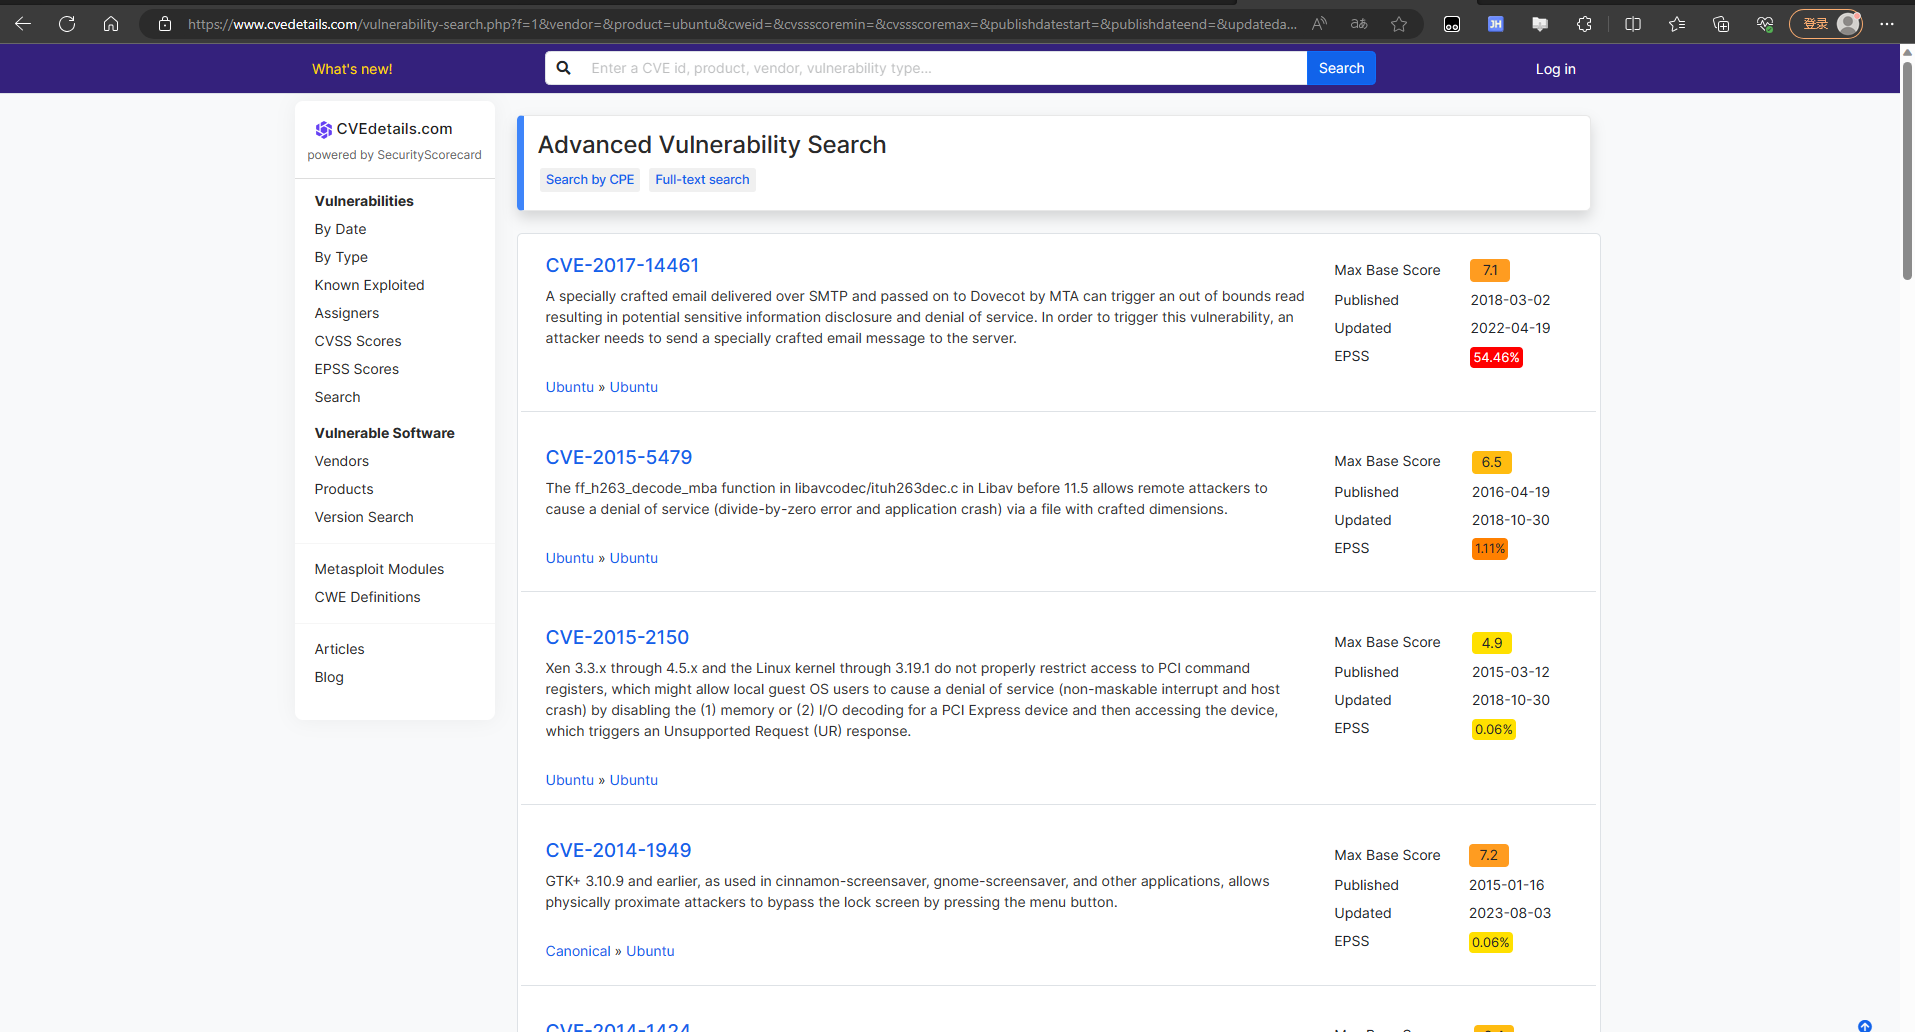
Task: Open browser extensions puzzle icon
Action: (x=1584, y=24)
